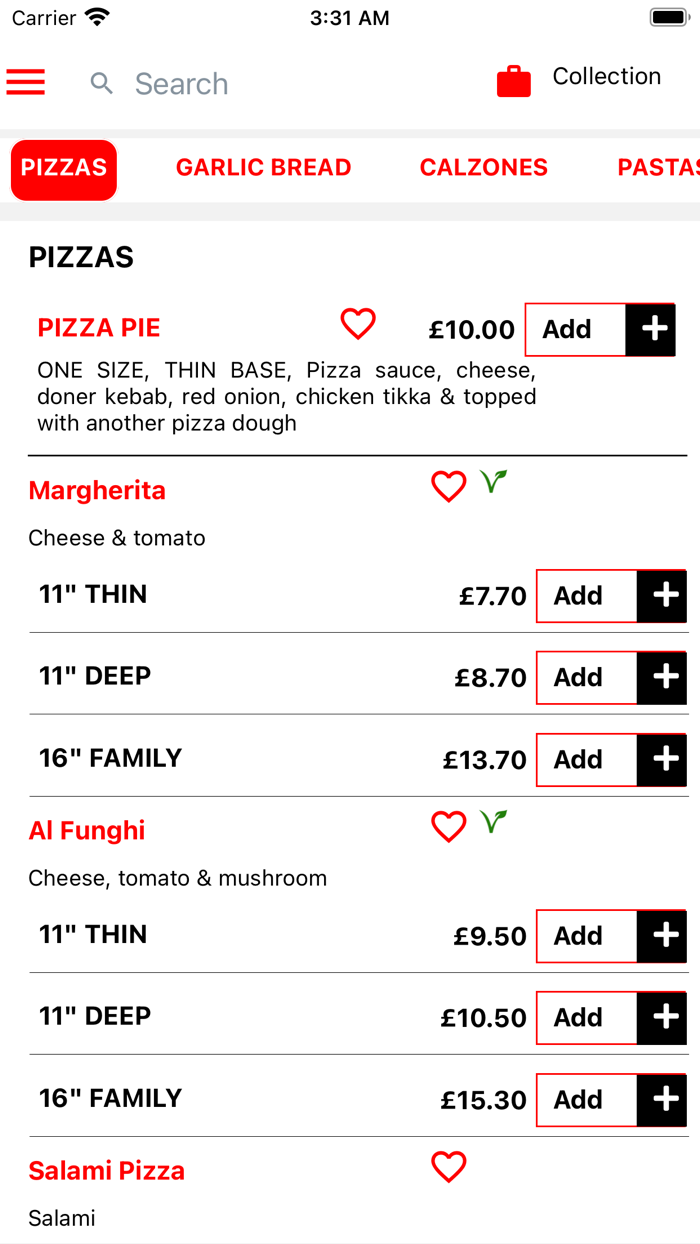The height and width of the screenshot is (1244, 700).
Task: Click the Search input field
Action: pyautogui.click(x=182, y=84)
